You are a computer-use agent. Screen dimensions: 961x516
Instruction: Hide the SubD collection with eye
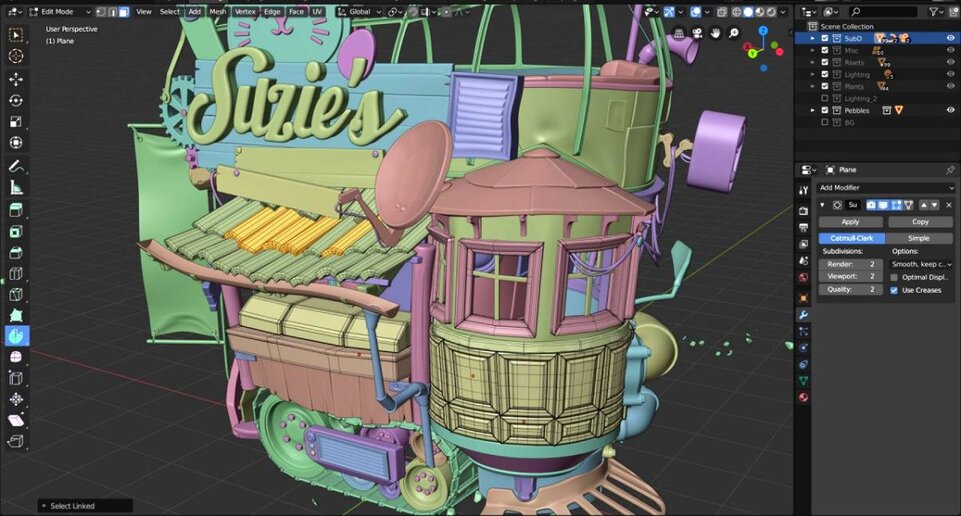pyautogui.click(x=951, y=38)
